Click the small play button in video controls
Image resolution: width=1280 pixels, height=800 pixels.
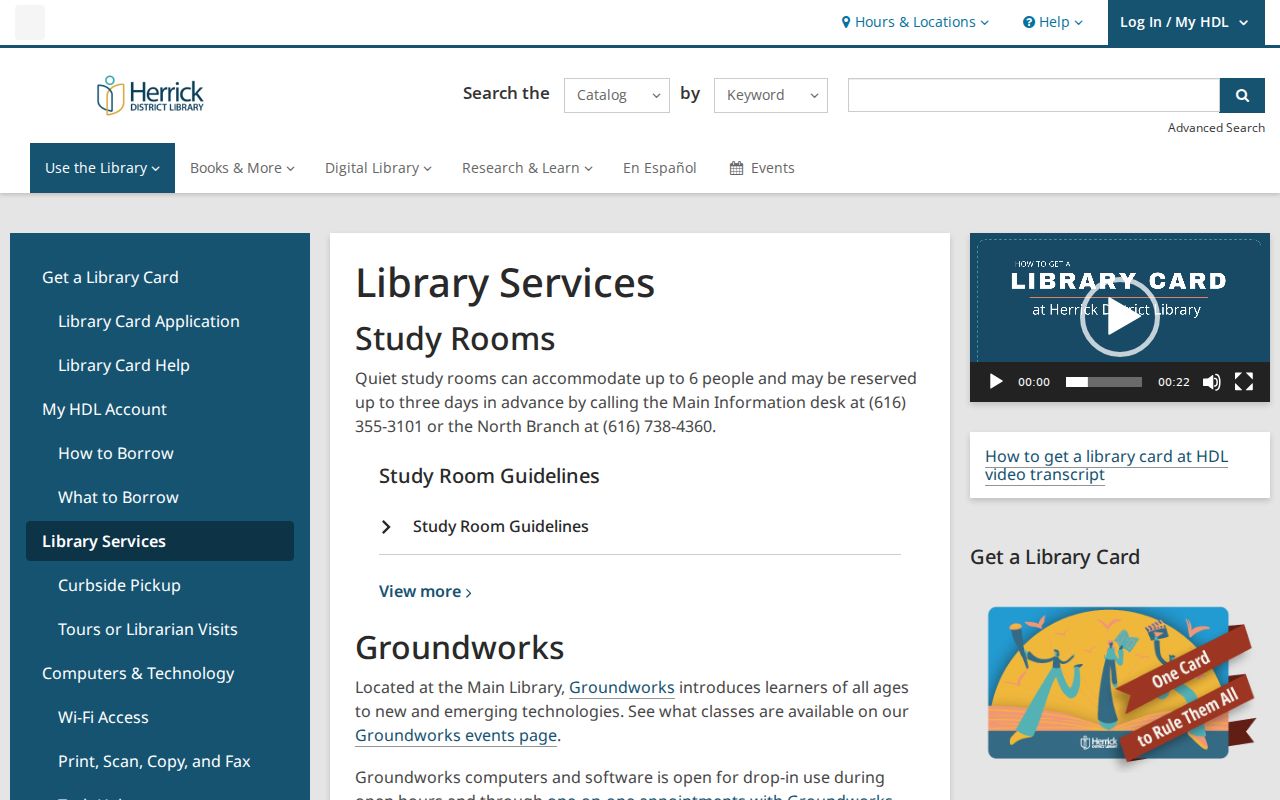[995, 381]
